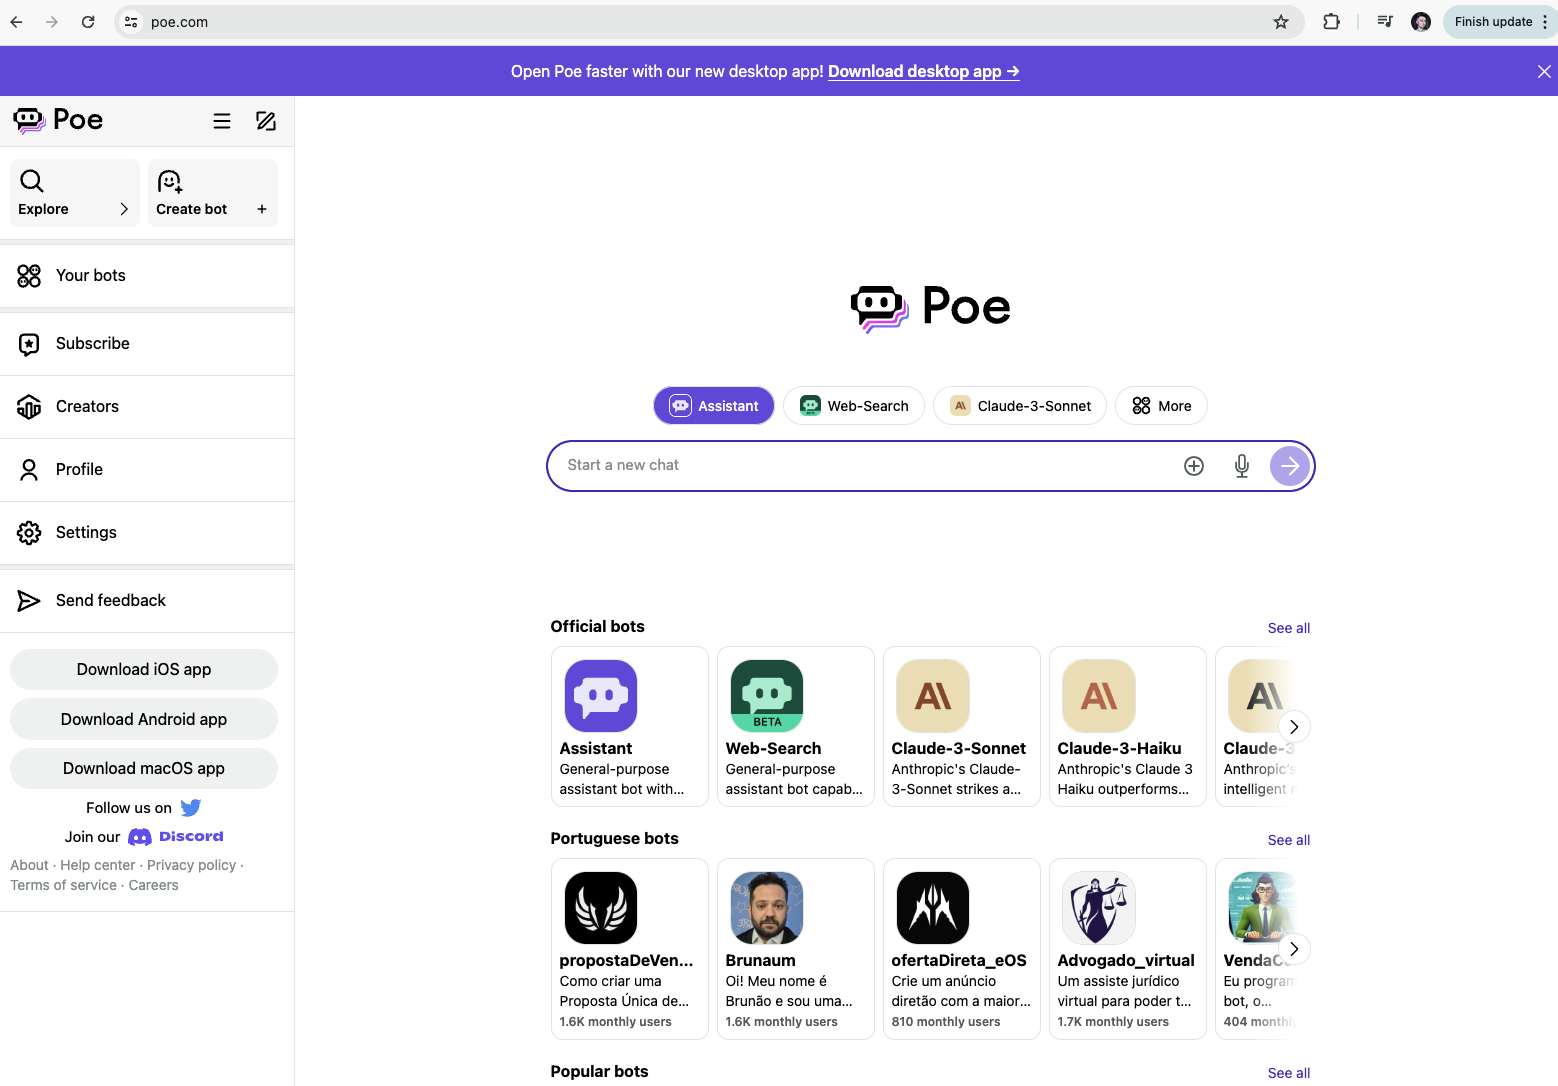Toggle the sidebar hamburger menu
This screenshot has height=1086, width=1558.
pyautogui.click(x=222, y=121)
